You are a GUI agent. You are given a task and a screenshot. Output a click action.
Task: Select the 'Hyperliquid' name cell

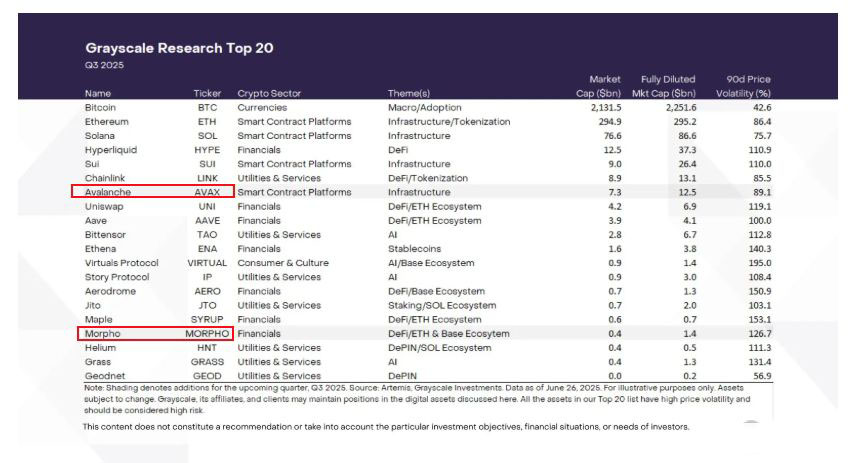[111, 149]
